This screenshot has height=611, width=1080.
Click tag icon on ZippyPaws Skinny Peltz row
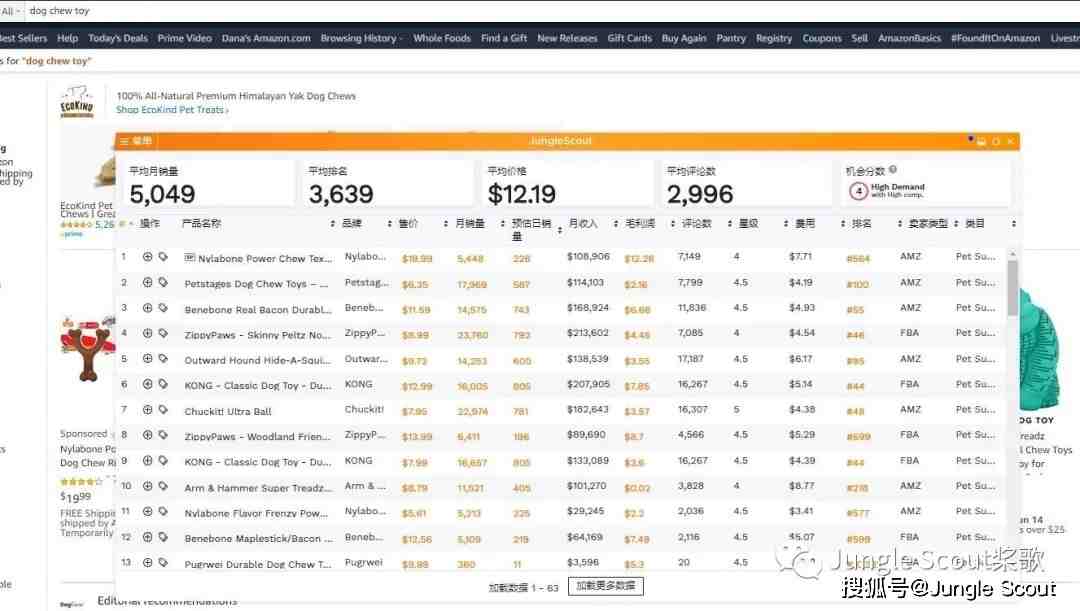[163, 333]
